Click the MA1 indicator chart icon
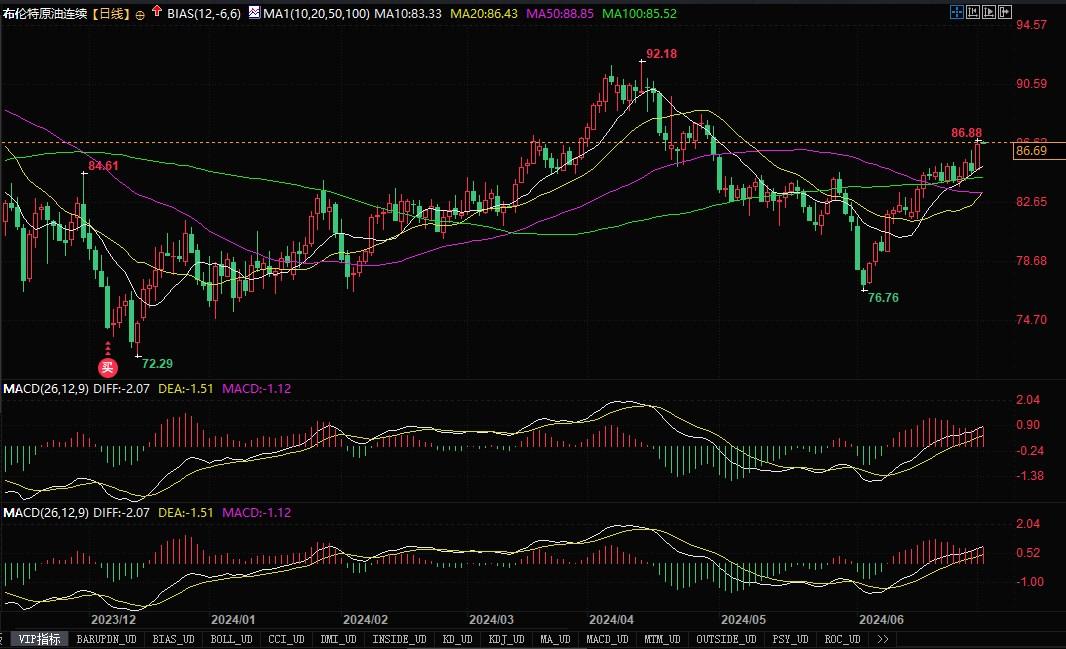The width and height of the screenshot is (1066, 649). point(253,14)
